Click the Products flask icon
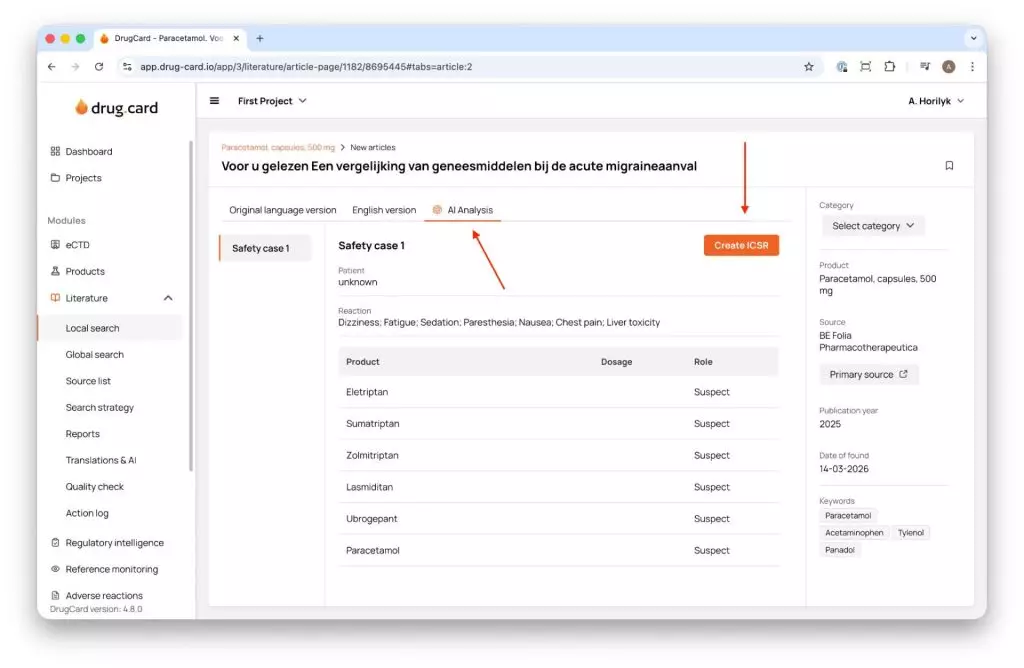Image resolution: width=1024 pixels, height=668 pixels. [x=56, y=271]
